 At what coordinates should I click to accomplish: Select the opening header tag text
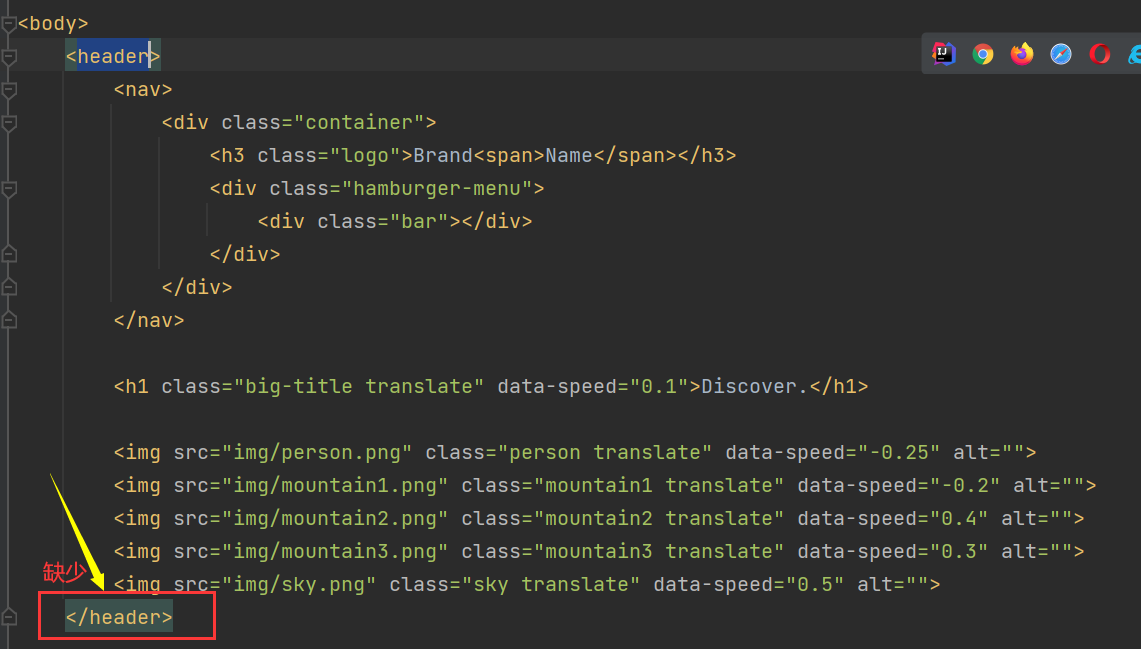click(112, 56)
